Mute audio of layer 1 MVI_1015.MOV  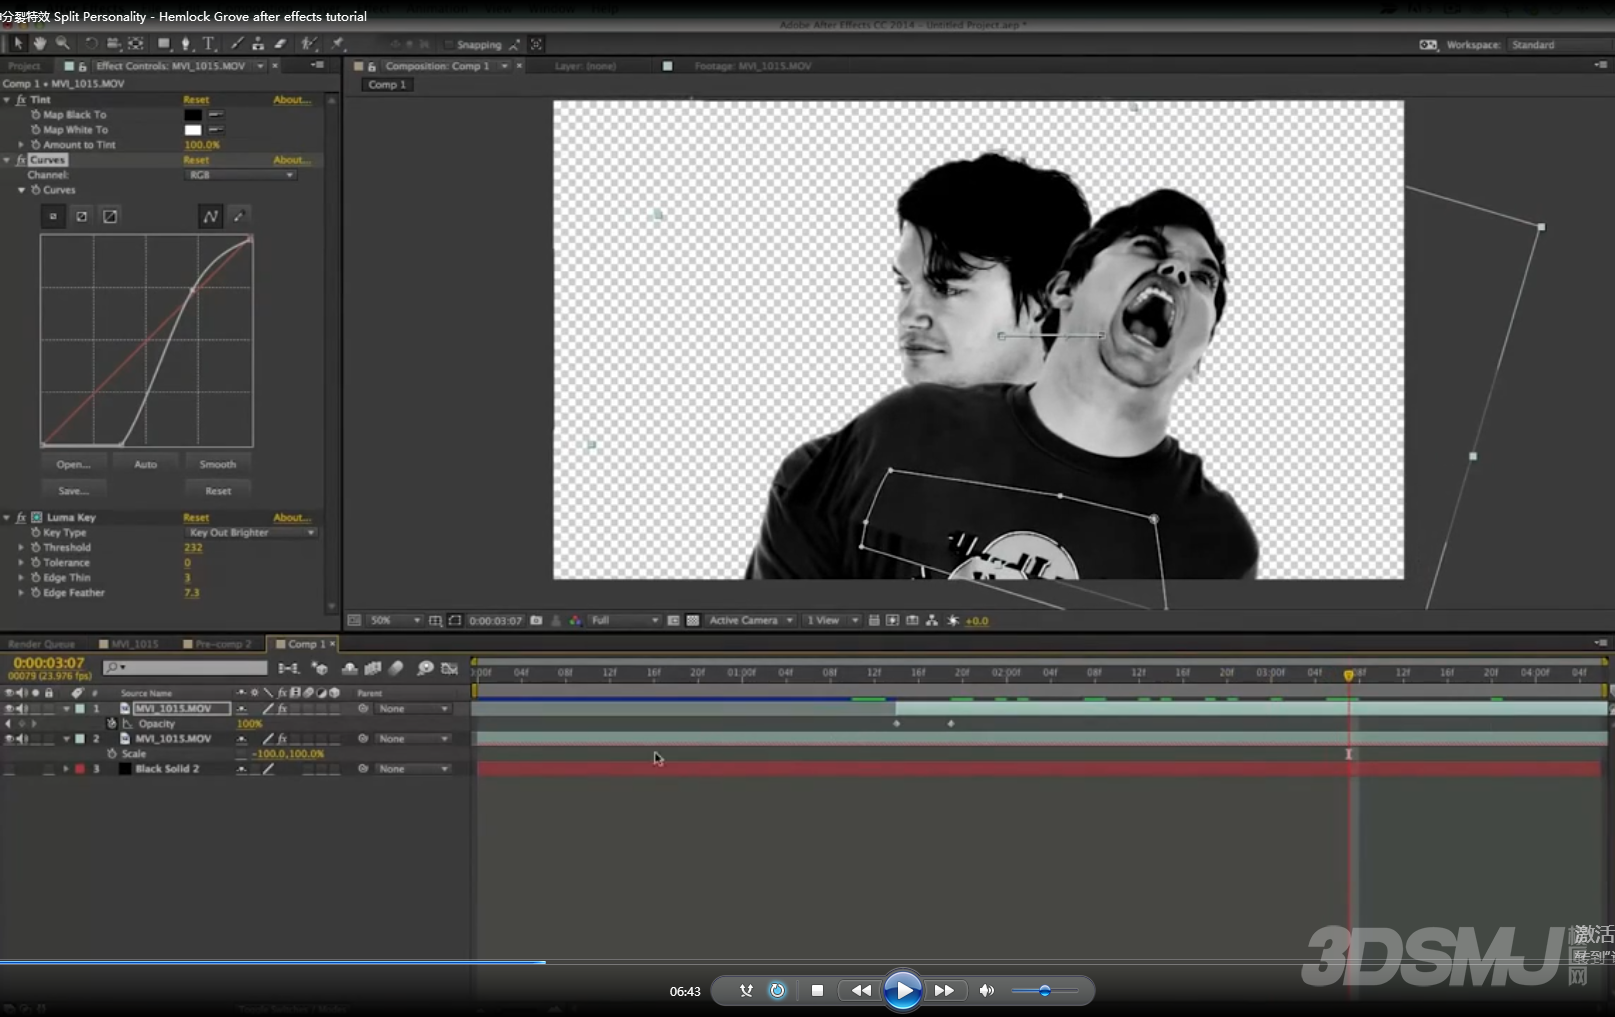[22, 709]
